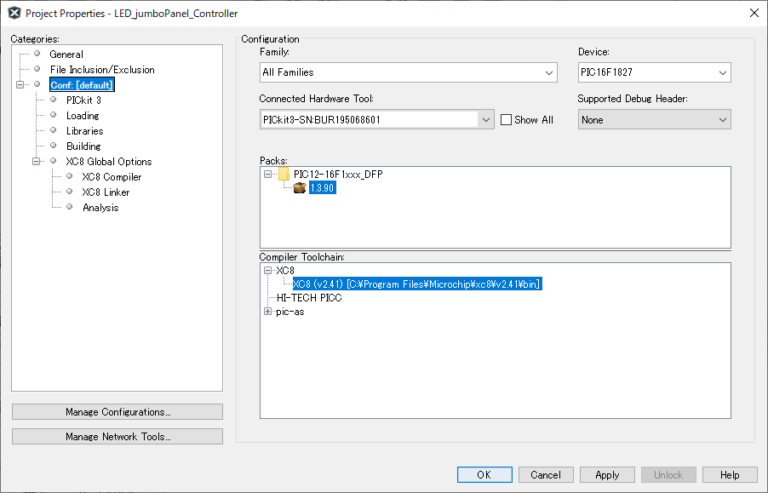The height and width of the screenshot is (493, 768).
Task: Select the 1.3.90 pack version icon
Action: [x=299, y=188]
